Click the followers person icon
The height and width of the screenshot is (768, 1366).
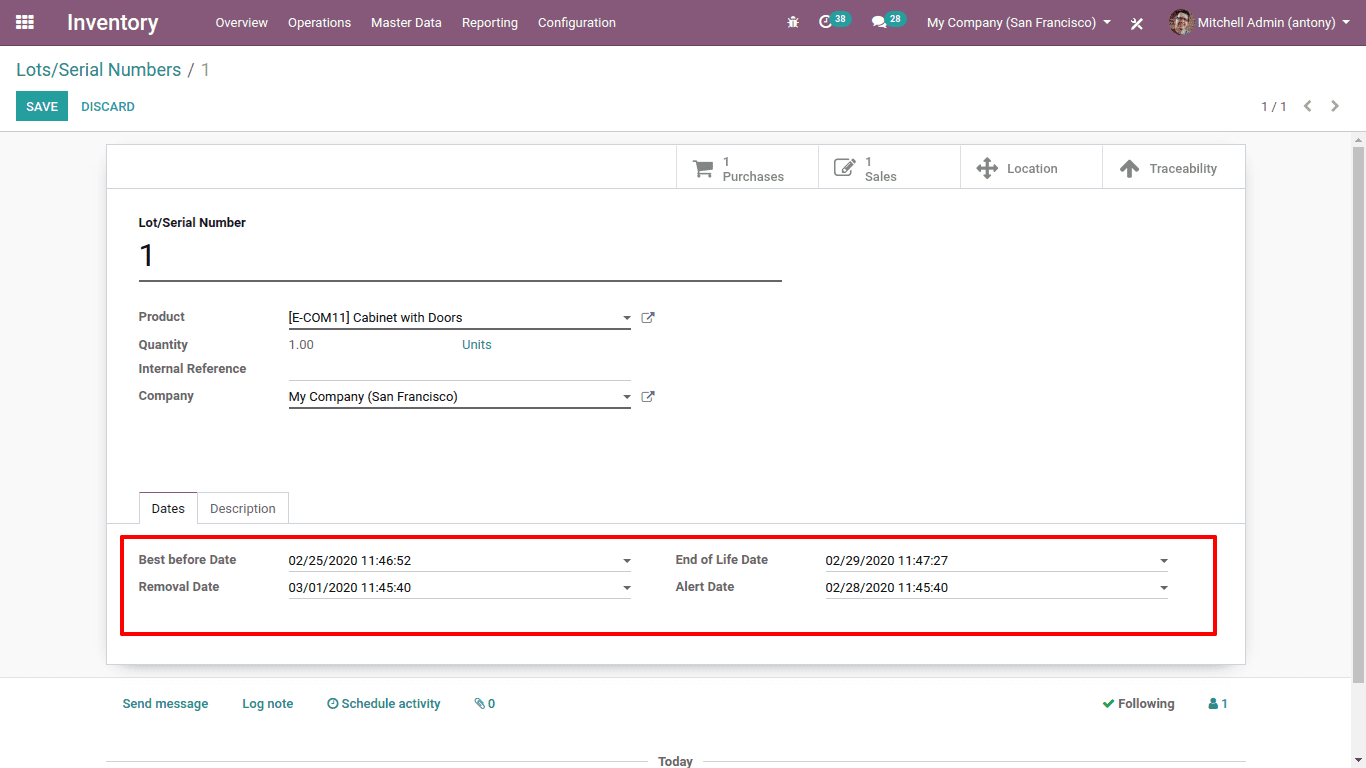[1213, 704]
